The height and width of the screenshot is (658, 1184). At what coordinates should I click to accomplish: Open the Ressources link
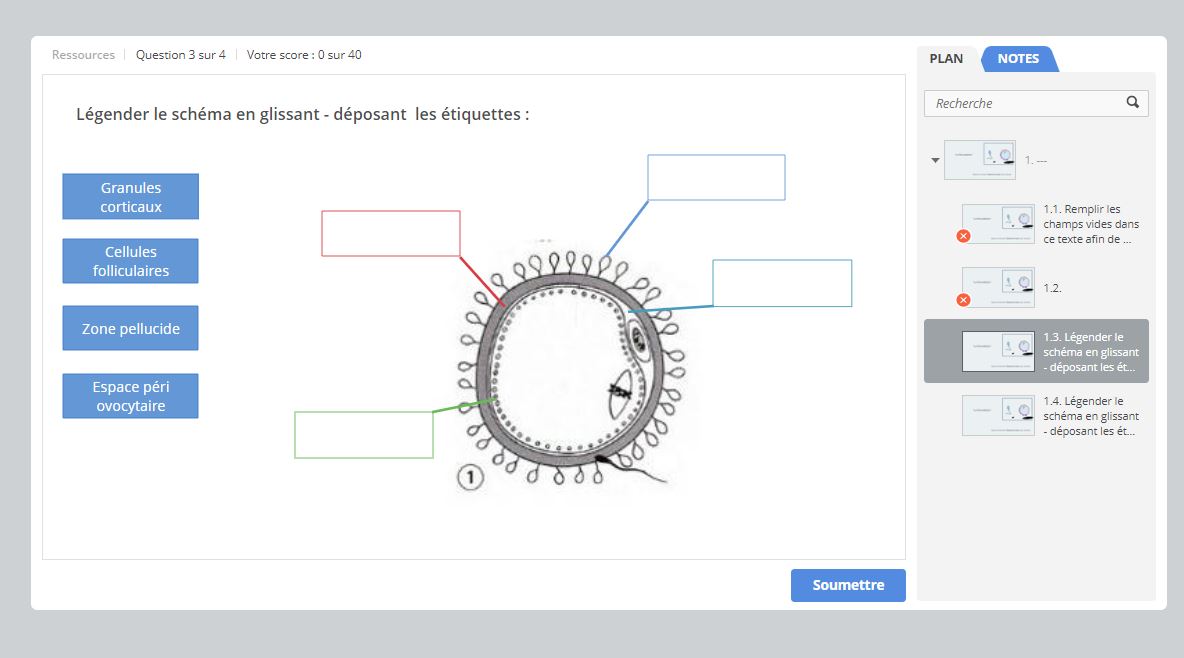(x=83, y=55)
